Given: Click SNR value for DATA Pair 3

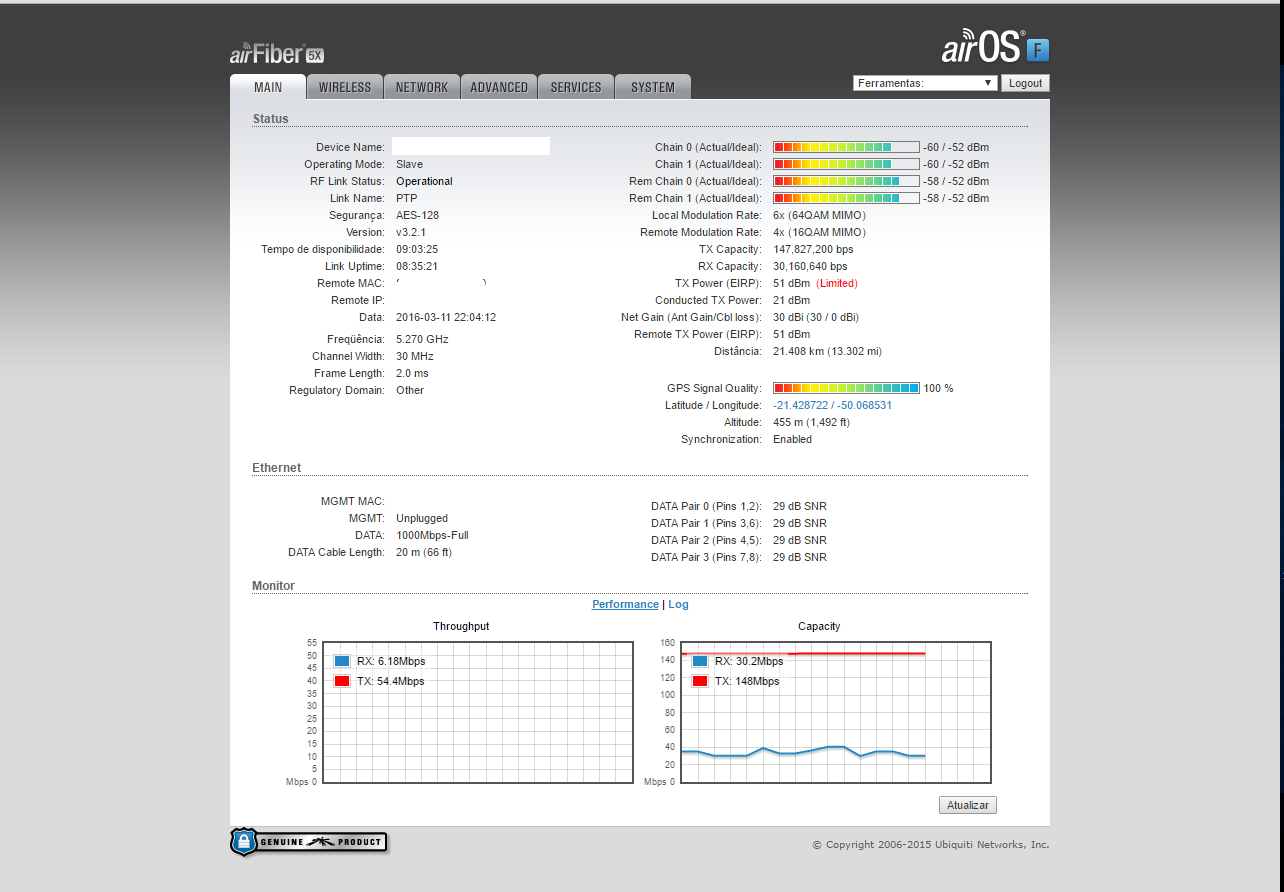Looking at the screenshot, I should click(800, 557).
